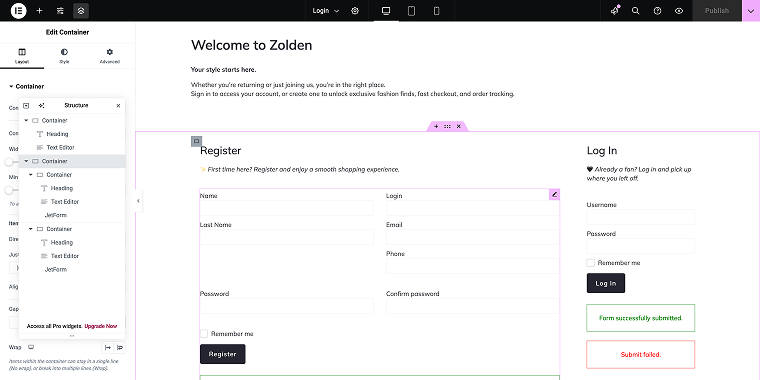
Task: Open page settings gear icon
Action: (x=355, y=11)
